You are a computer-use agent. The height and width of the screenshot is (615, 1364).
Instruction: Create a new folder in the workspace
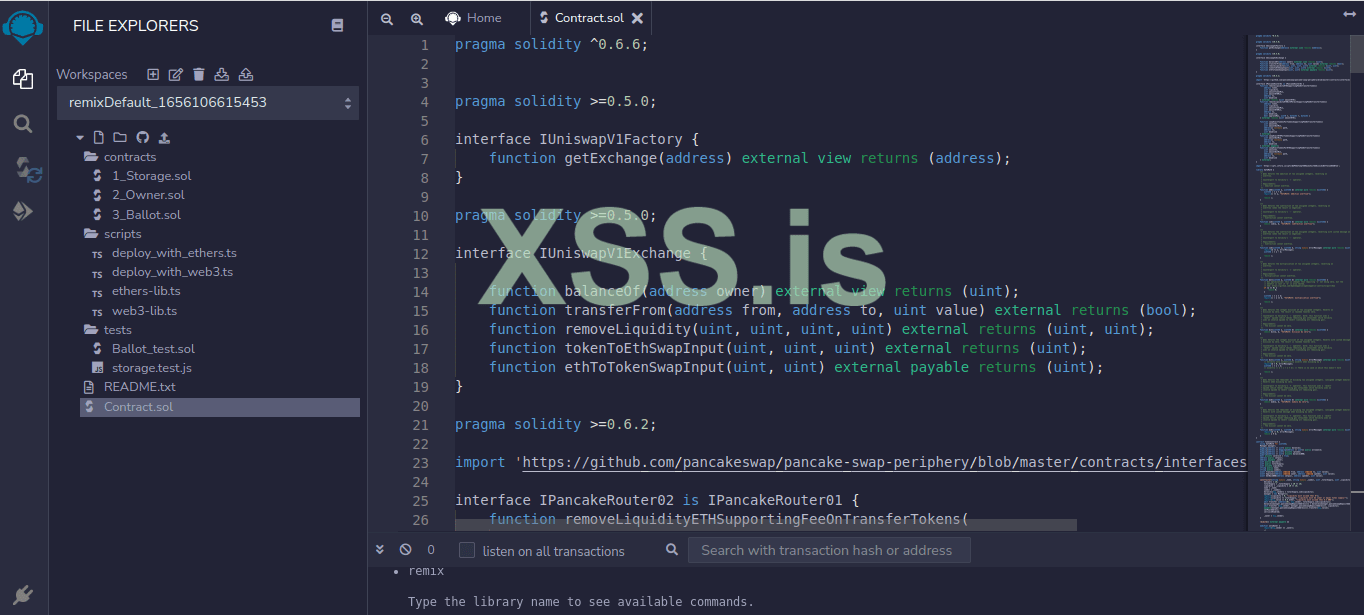click(118, 139)
